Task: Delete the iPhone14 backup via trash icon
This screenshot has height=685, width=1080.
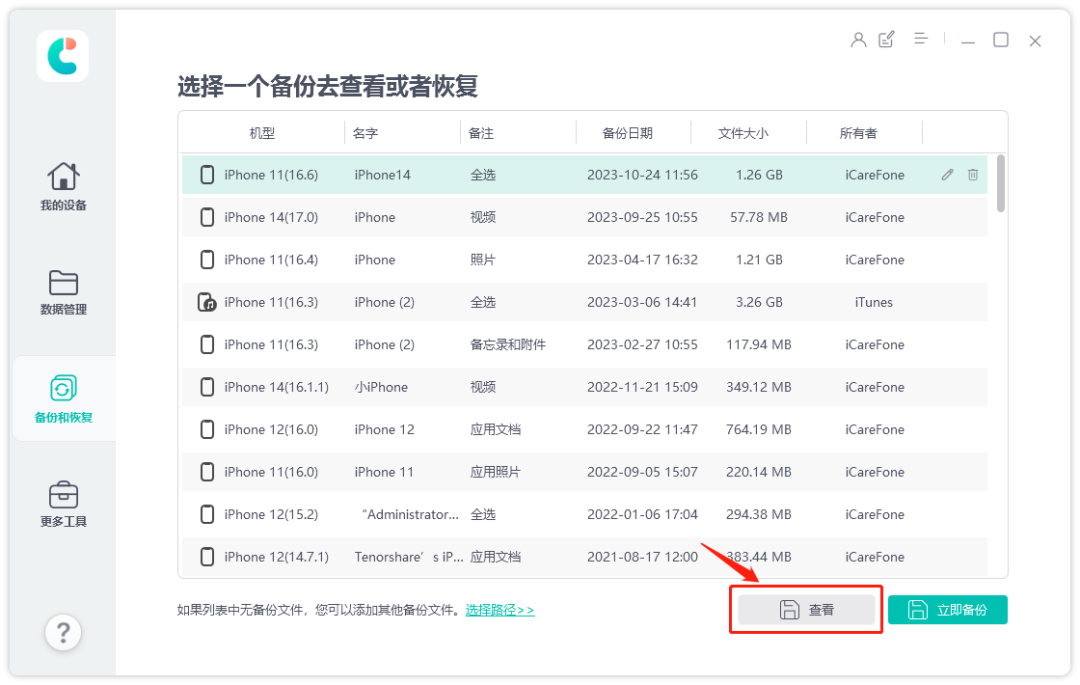Action: pyautogui.click(x=973, y=175)
